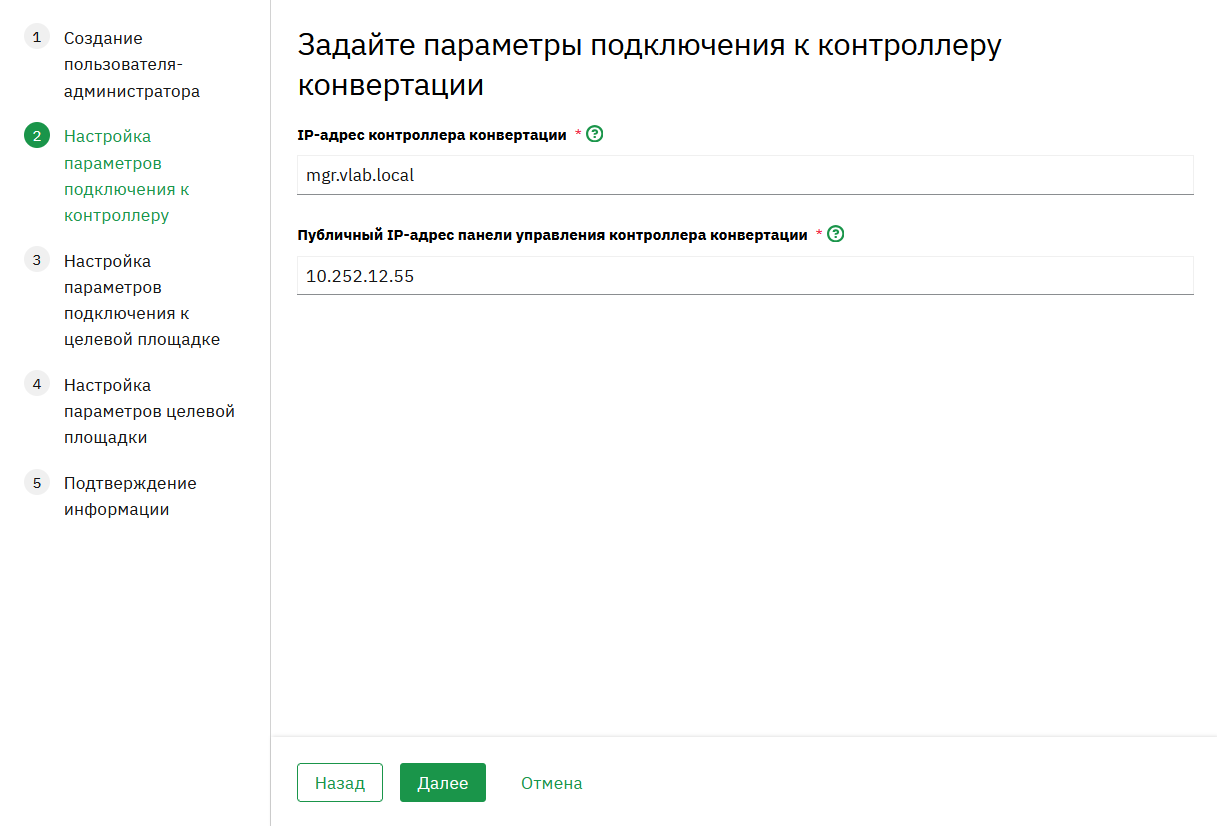
Task: Open 'Настройка параметров подключения к контроллеру' step
Action: coord(127,176)
